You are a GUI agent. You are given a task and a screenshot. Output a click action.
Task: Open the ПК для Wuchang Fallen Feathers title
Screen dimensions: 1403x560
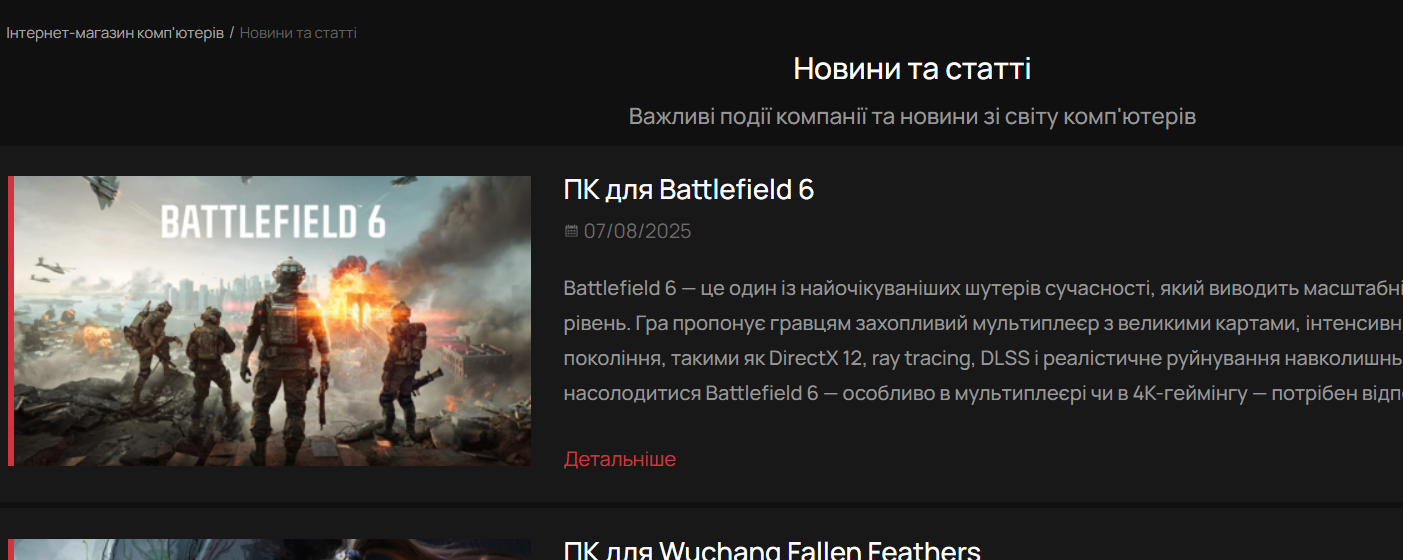click(x=772, y=550)
